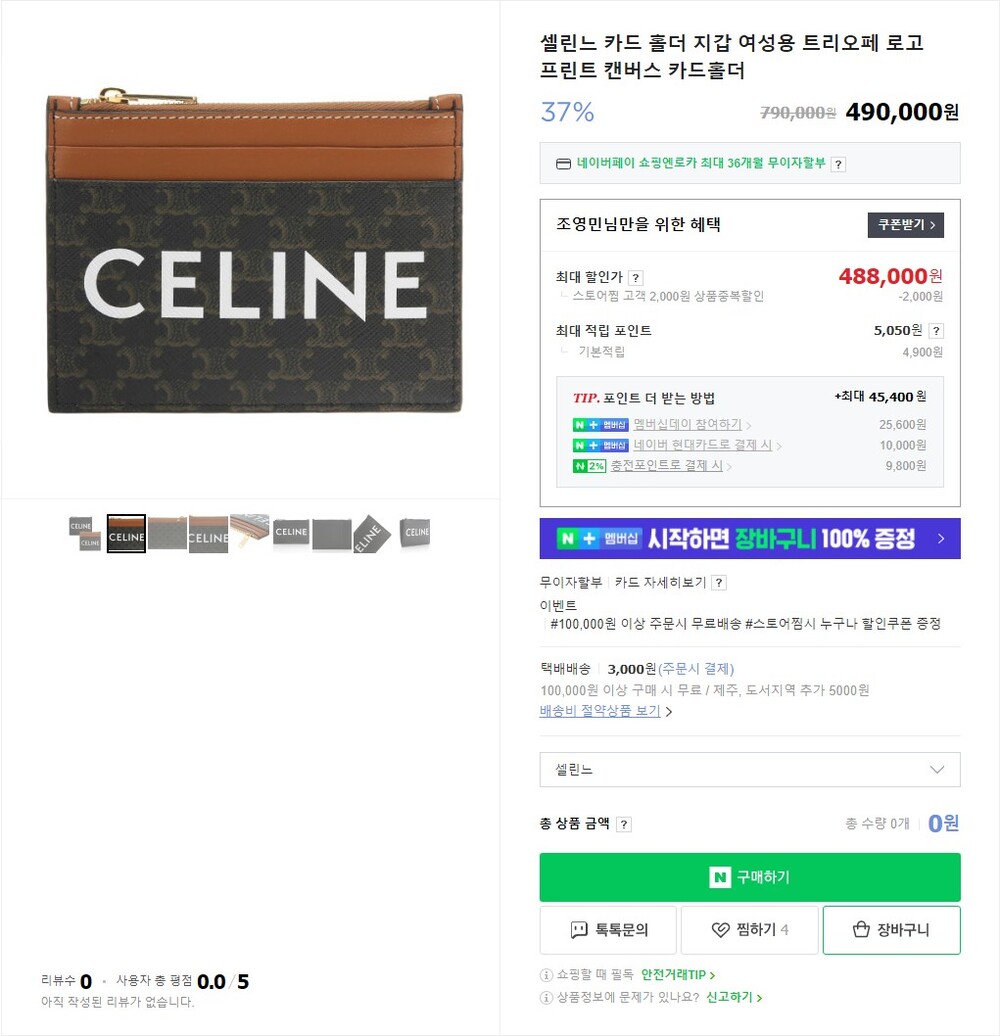This screenshot has height=1036, width=1000.
Task: Click the help icon next to 5,050원 points
Action: (936, 331)
